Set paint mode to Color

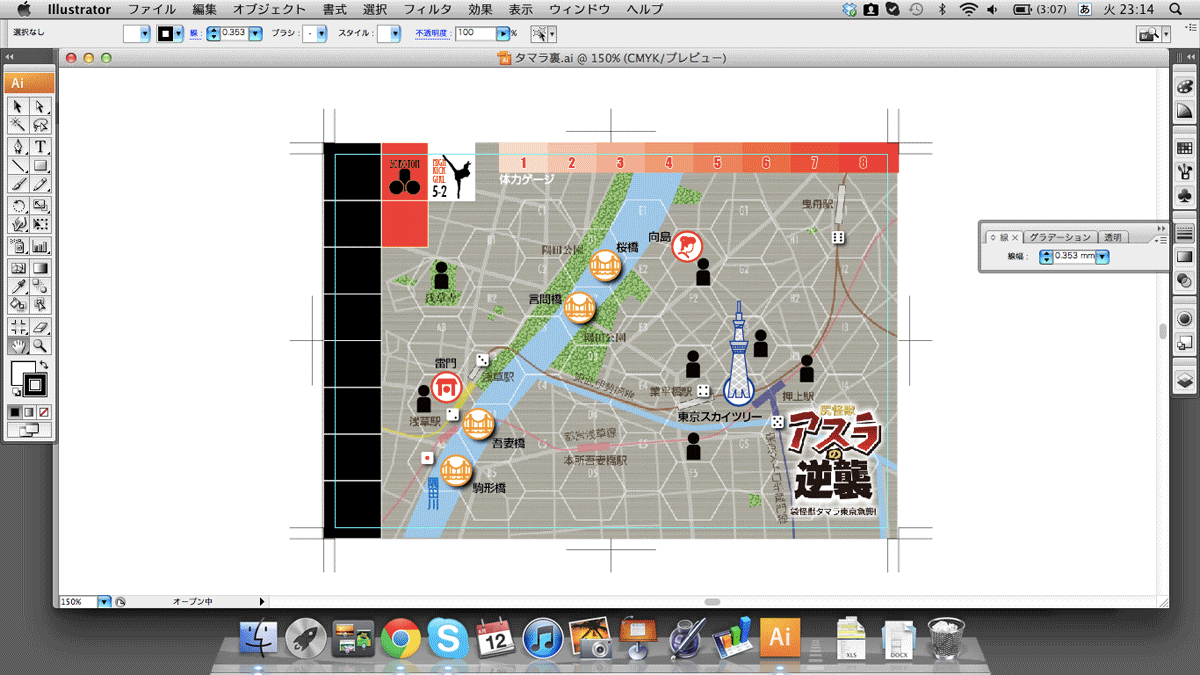15,411
